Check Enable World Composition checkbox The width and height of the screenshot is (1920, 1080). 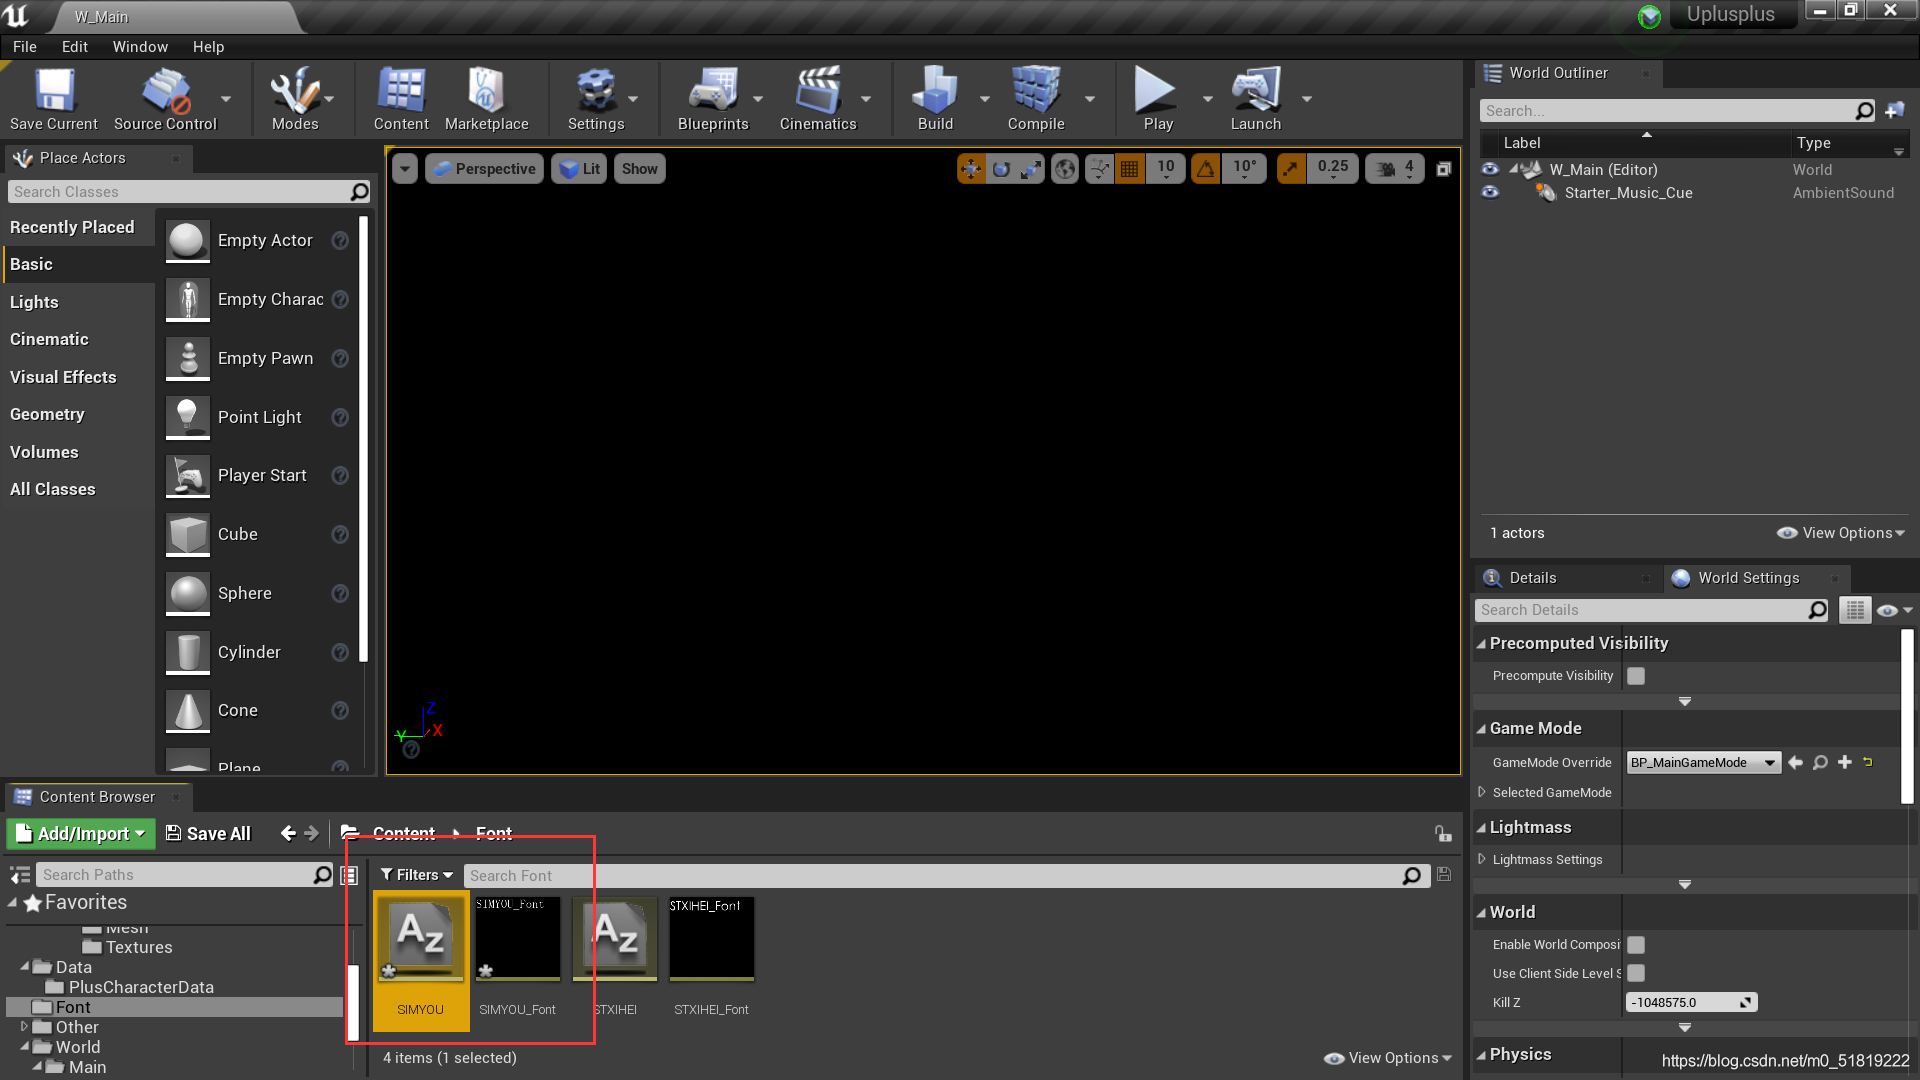[1636, 945]
